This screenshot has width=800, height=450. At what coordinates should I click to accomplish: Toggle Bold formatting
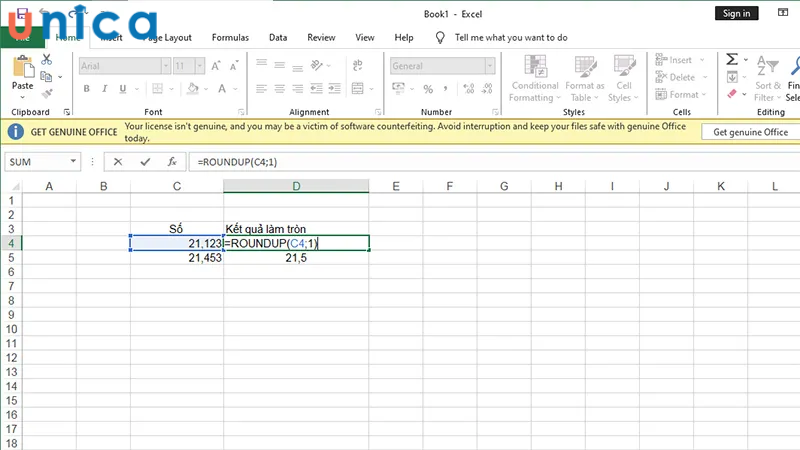click(87, 89)
